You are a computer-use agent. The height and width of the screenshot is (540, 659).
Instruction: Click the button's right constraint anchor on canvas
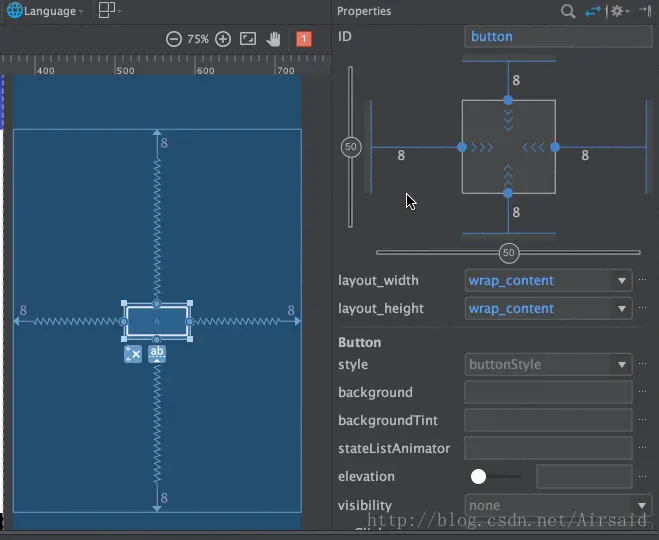pyautogui.click(x=190, y=321)
